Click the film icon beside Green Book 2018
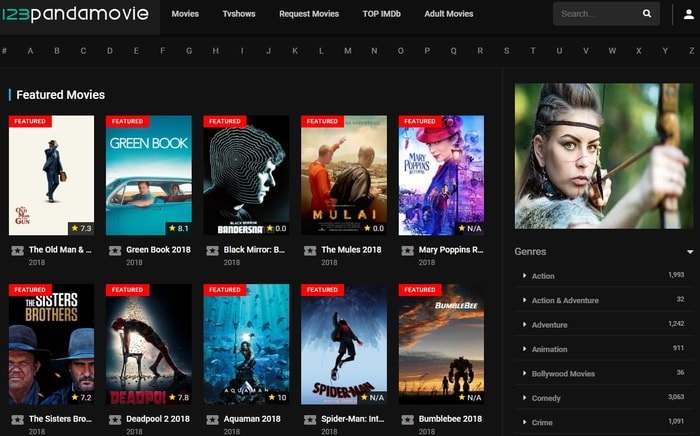 (115, 250)
